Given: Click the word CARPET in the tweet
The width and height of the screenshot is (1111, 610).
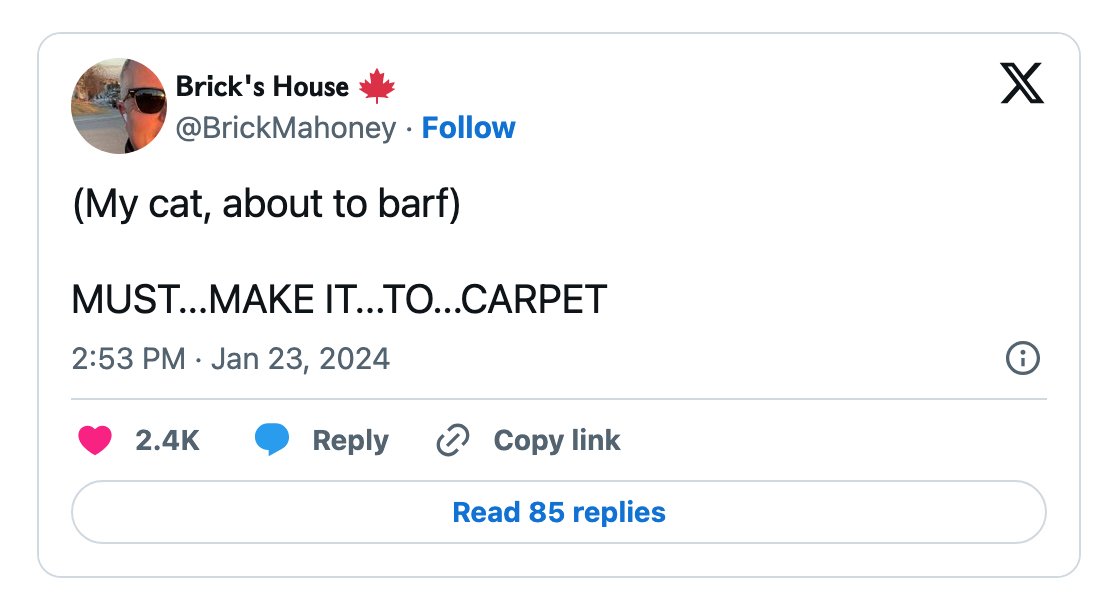Looking at the screenshot, I should 535,299.
